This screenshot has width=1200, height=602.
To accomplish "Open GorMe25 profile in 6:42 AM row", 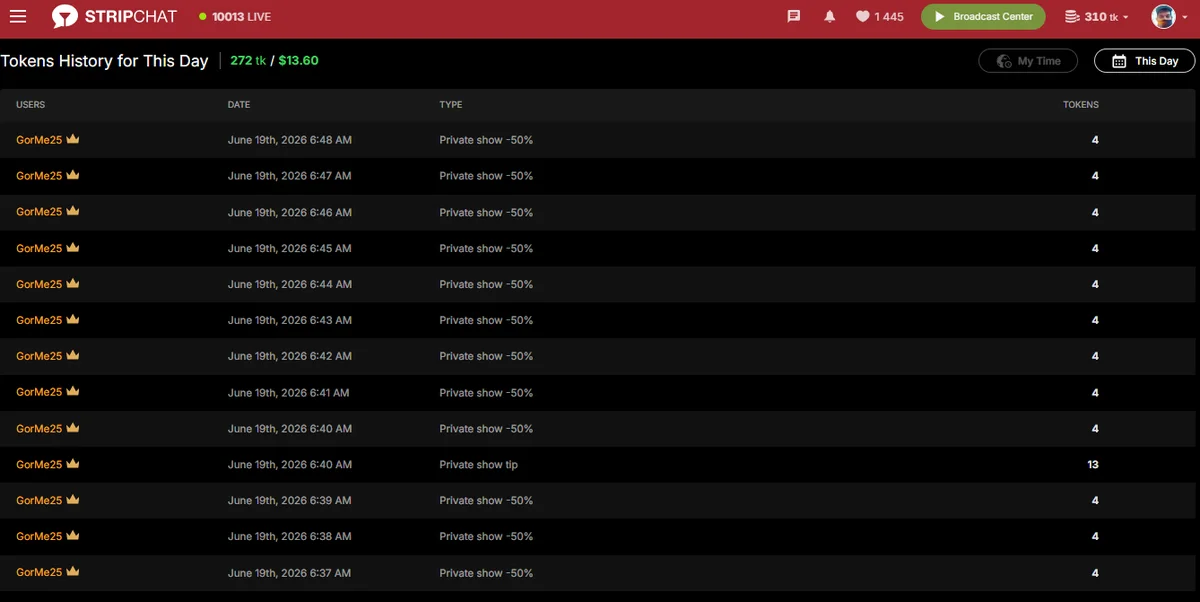I will coord(39,356).
